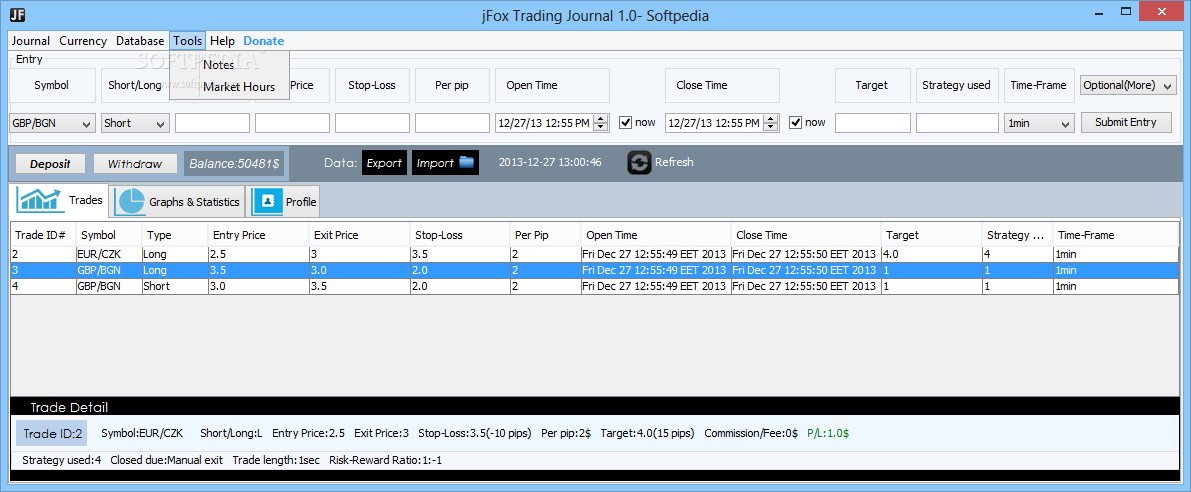
Task: Select the EUR/CZK trade row
Action: point(595,254)
